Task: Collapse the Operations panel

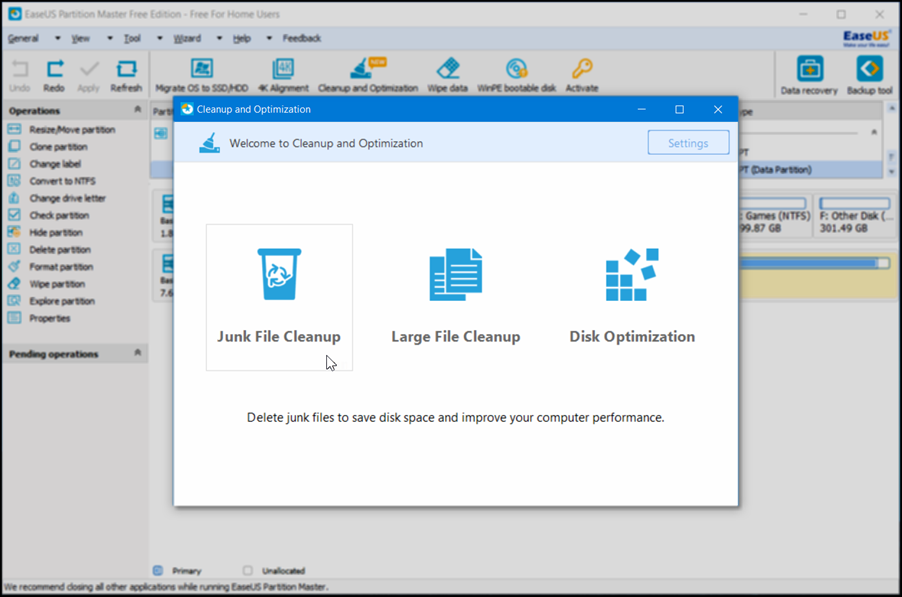Action: coord(137,109)
